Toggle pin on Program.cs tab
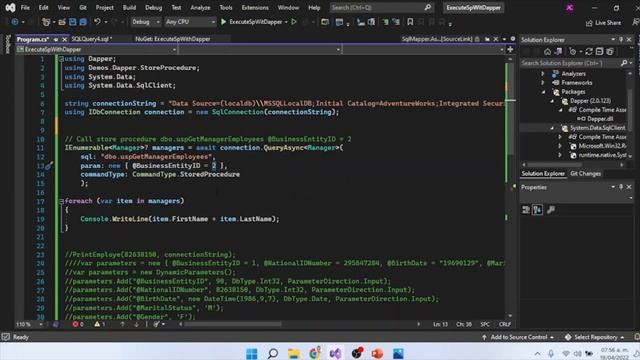This screenshot has height=360, width=640. pos(56,40)
